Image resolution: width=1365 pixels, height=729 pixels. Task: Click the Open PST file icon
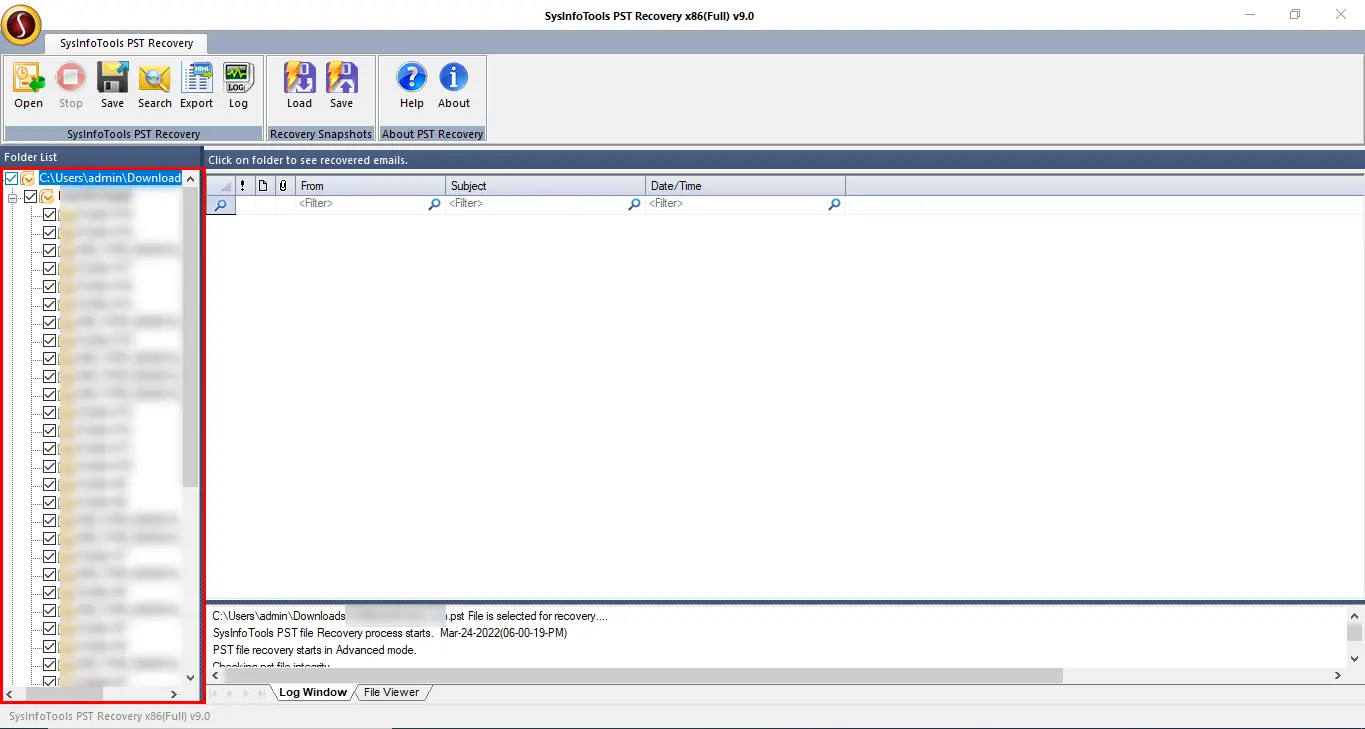(28, 84)
